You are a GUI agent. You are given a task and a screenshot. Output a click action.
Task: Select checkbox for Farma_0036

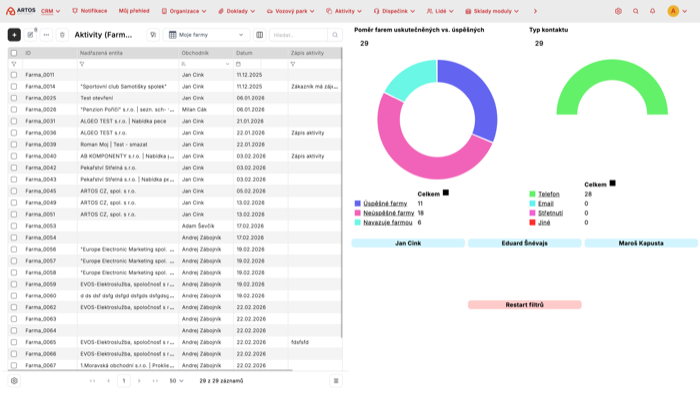[x=14, y=133]
